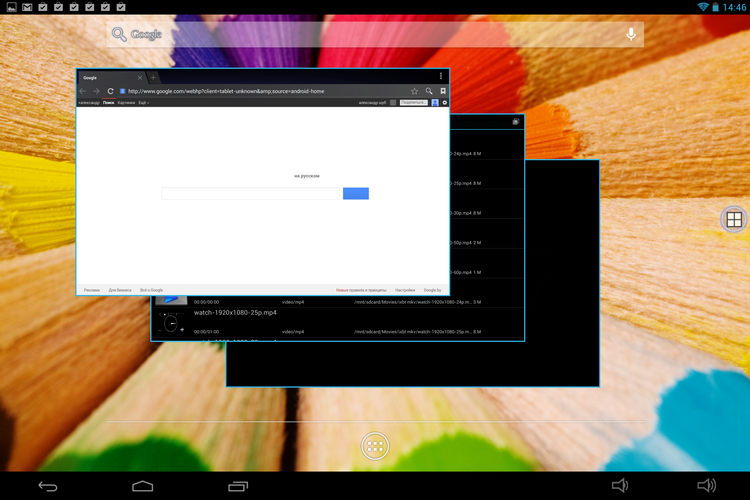Open the multi-window grid icon at right edge
The image size is (750, 500).
click(734, 220)
